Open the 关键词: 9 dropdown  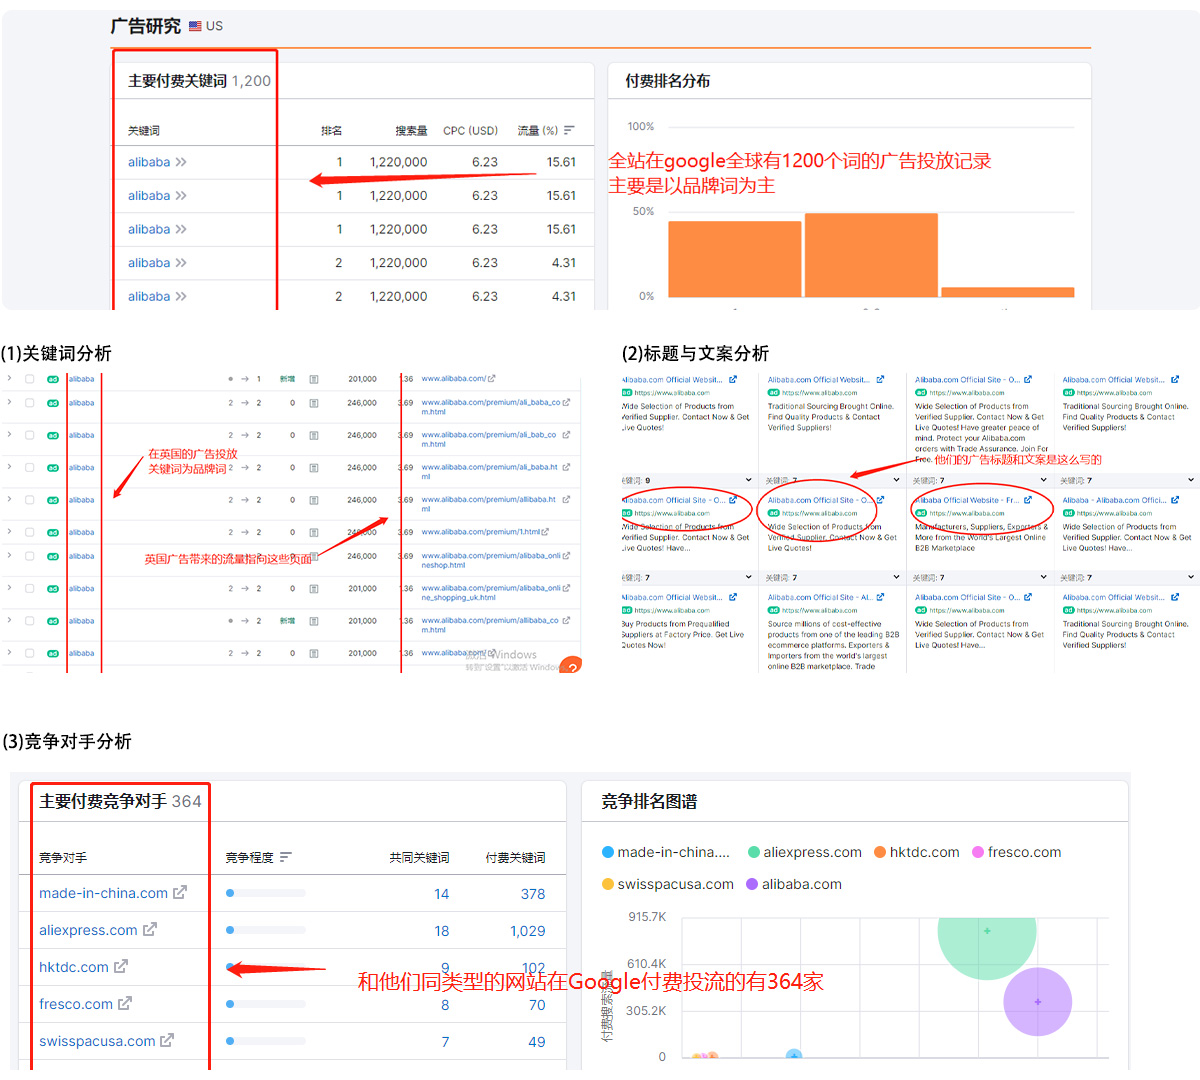point(748,480)
